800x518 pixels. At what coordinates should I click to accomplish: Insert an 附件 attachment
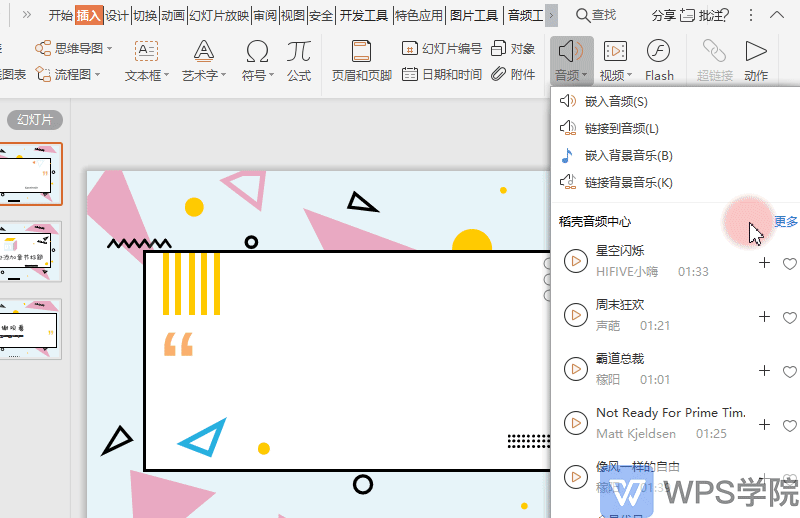[x=513, y=75]
